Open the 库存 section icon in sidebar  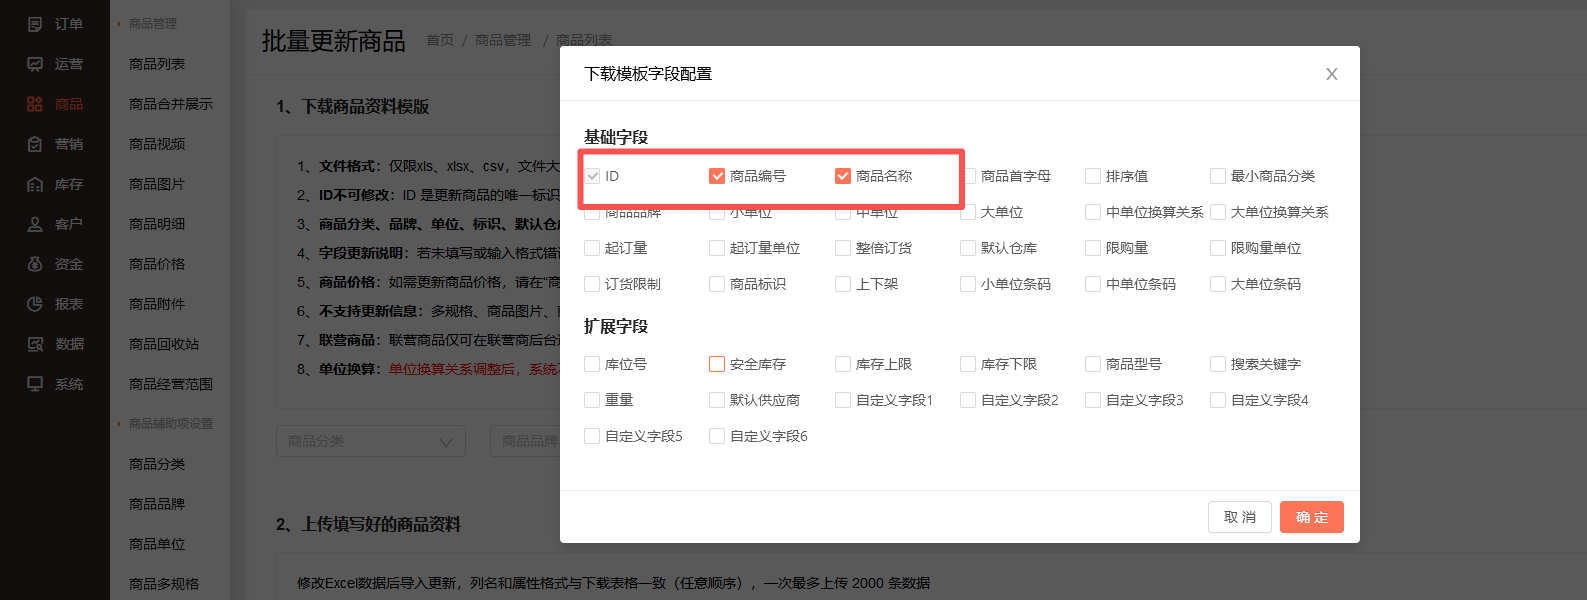(35, 184)
